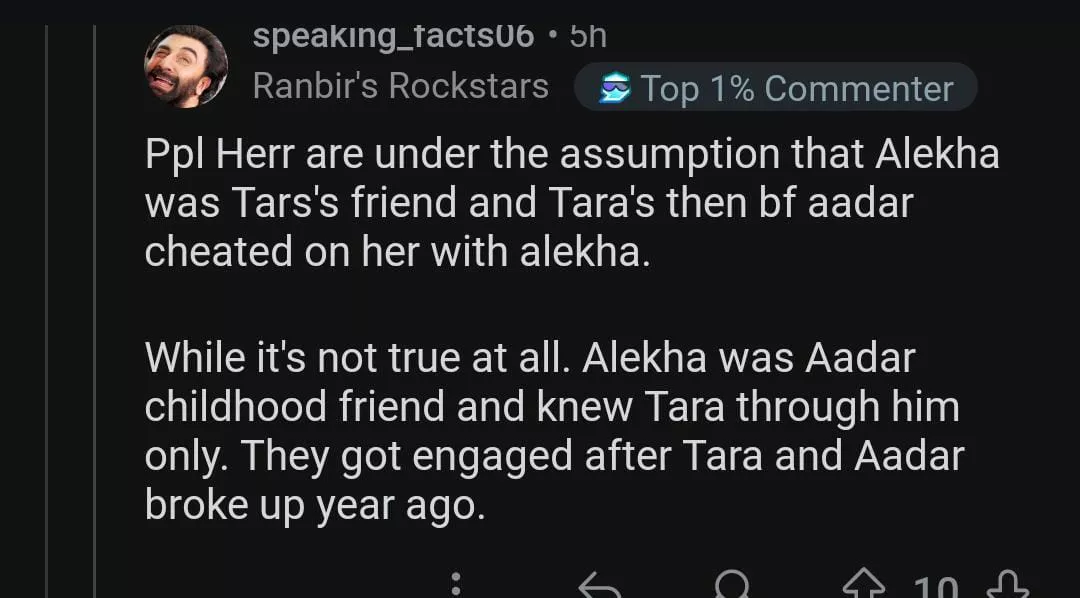The image size is (1080, 598).
Task: Click the vote count showing 10
Action: [x=934, y=588]
